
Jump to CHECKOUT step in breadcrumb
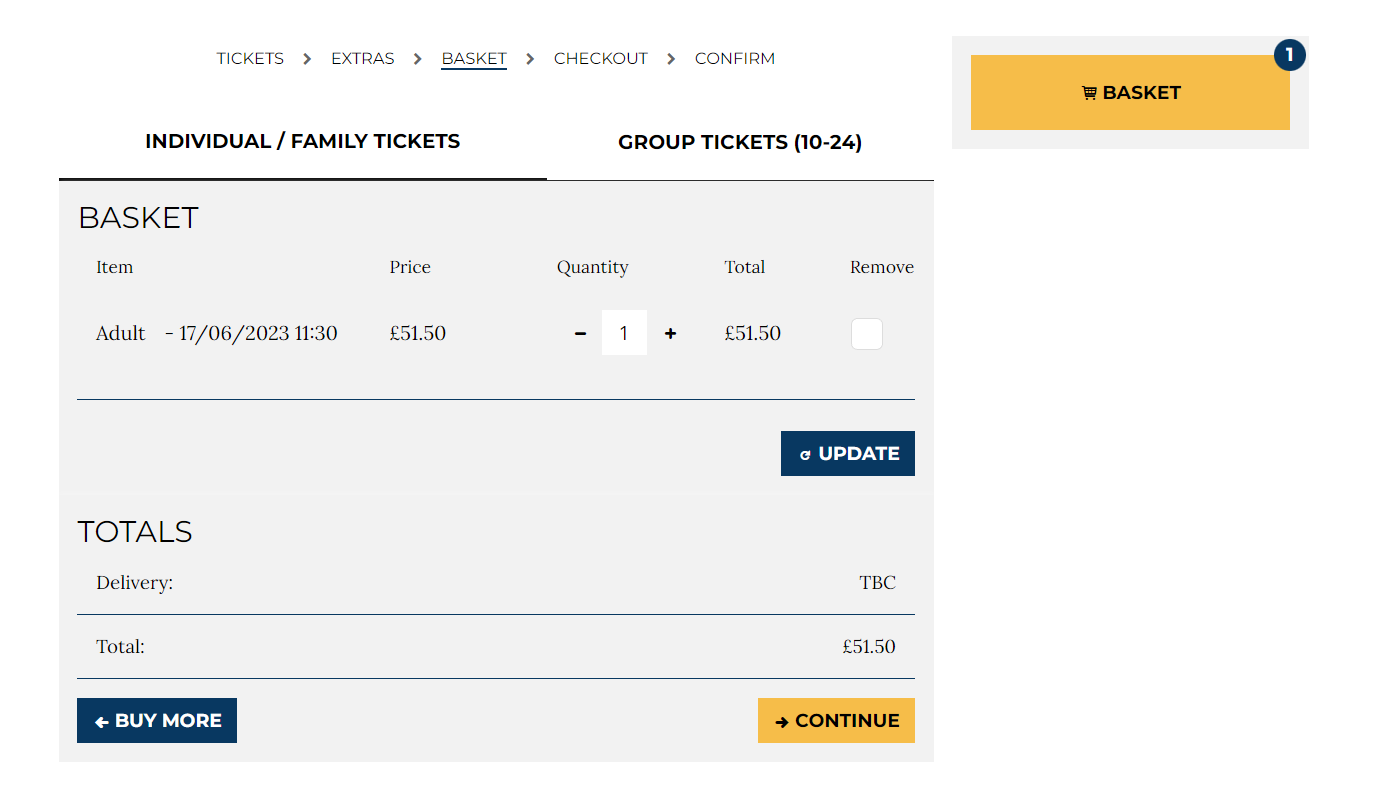coord(601,59)
